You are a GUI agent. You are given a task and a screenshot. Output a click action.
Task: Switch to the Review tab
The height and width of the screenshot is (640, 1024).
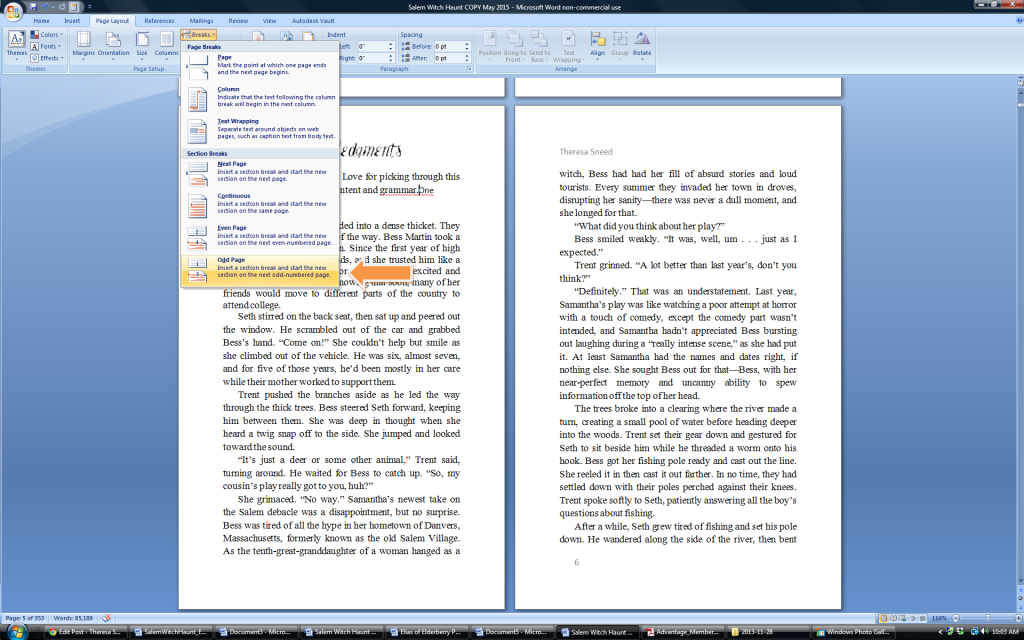click(238, 21)
